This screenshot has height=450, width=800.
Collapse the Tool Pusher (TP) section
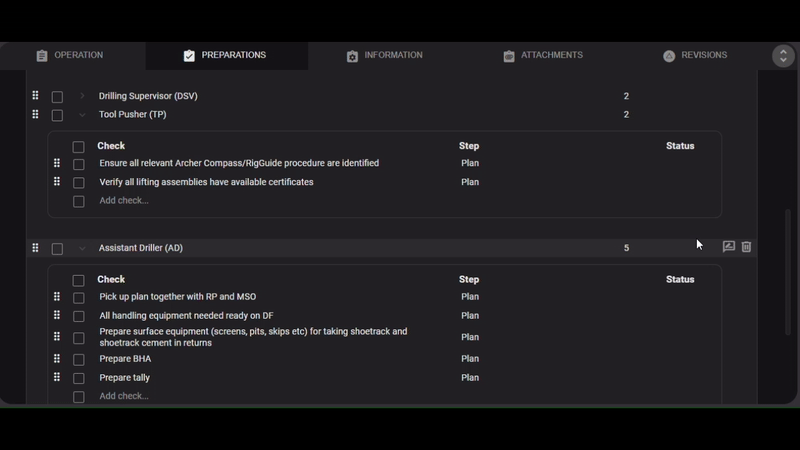[82, 115]
